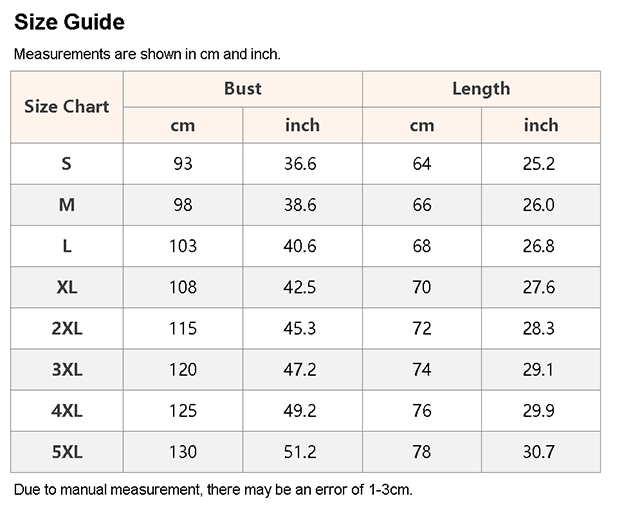Image resolution: width=617 pixels, height=514 pixels.
Task: Click the 3XL size row label
Action: (x=66, y=370)
